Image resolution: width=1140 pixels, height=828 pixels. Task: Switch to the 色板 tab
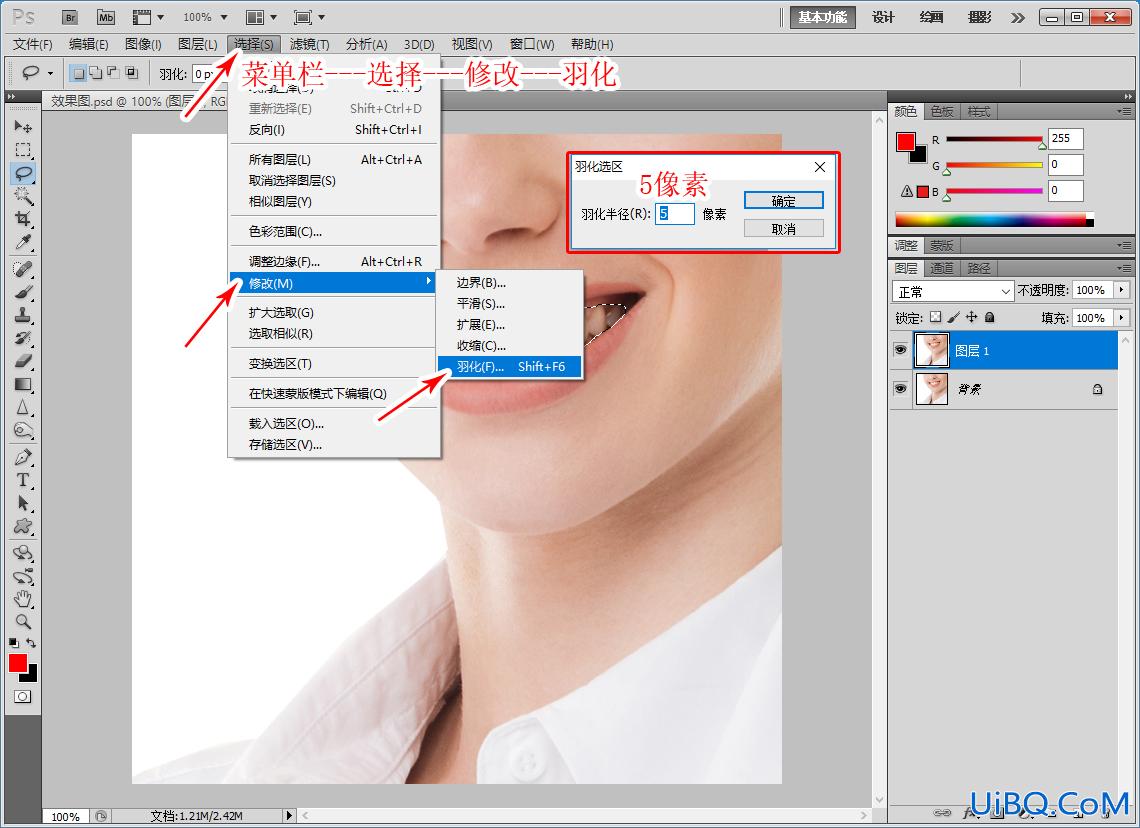[x=942, y=111]
